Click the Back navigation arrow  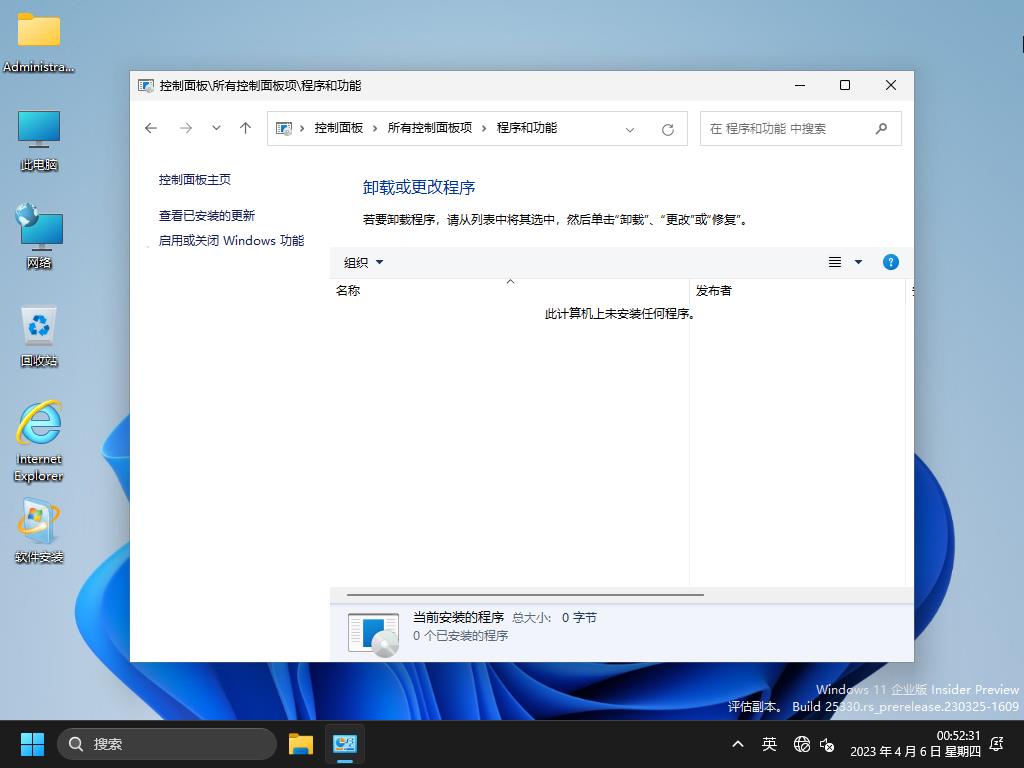[151, 128]
